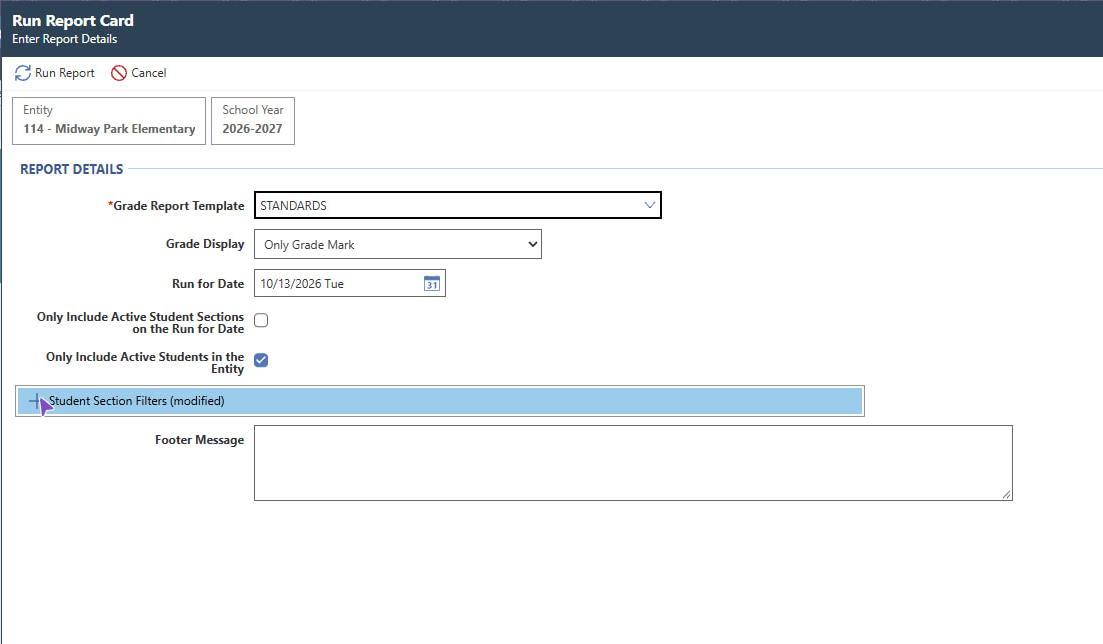This screenshot has width=1103, height=644.
Task: Click the School Year 2026-2027 box
Action: [x=253, y=121]
